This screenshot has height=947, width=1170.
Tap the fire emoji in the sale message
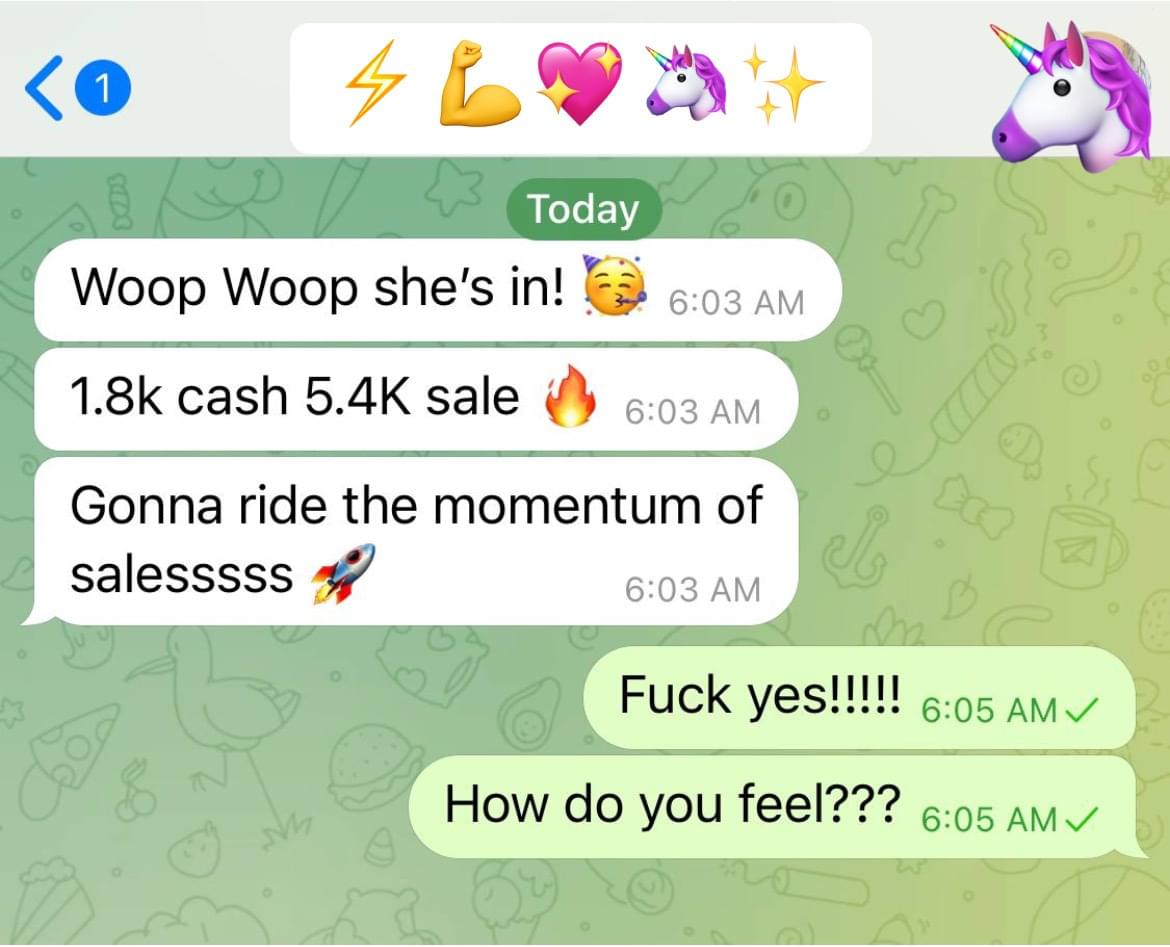tap(571, 396)
